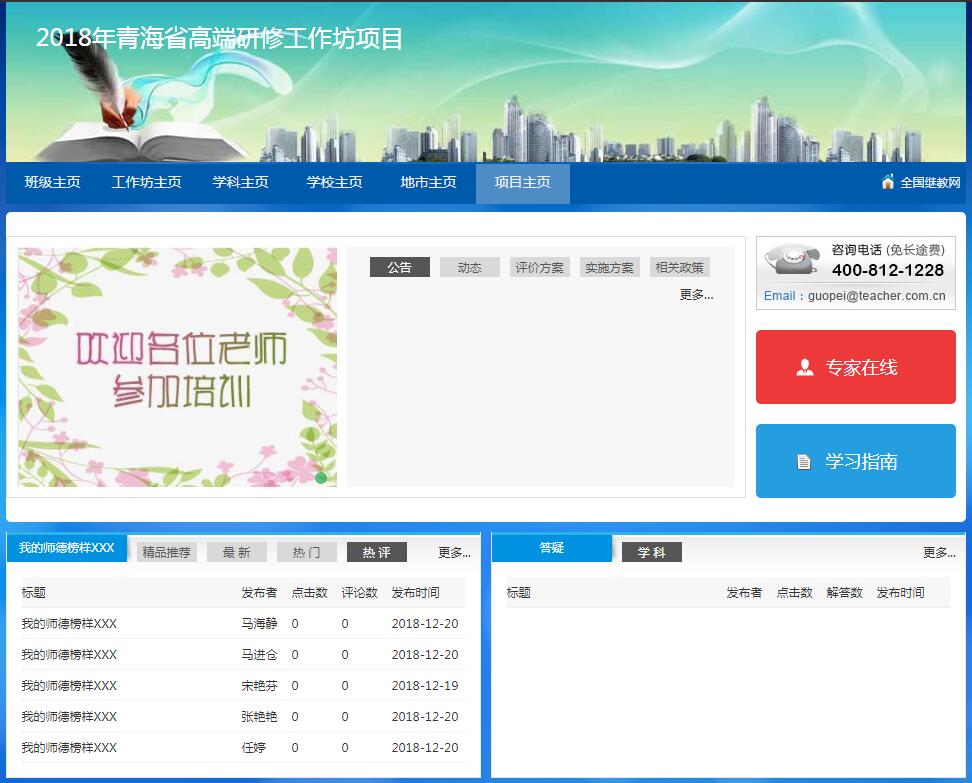Click 更多... in the 答疑 panel
Image resolution: width=972 pixels, height=783 pixels.
click(x=939, y=552)
